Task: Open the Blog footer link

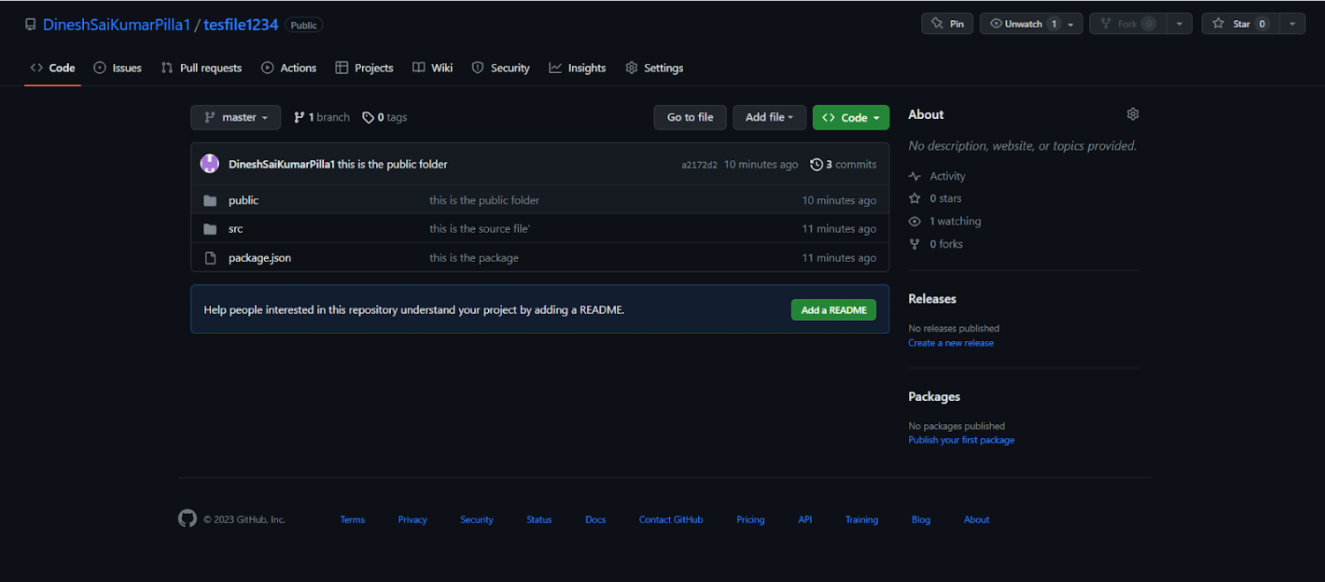Action: [x=921, y=520]
